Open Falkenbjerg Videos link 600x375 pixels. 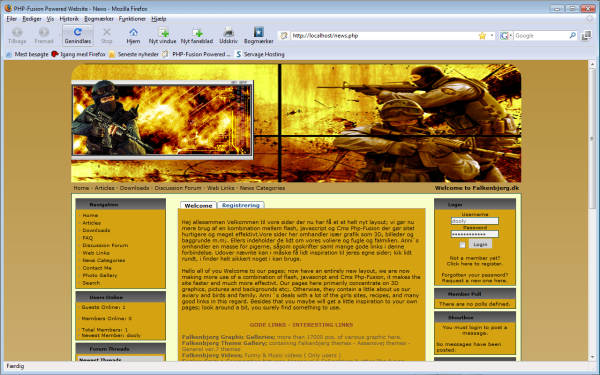coord(212,355)
